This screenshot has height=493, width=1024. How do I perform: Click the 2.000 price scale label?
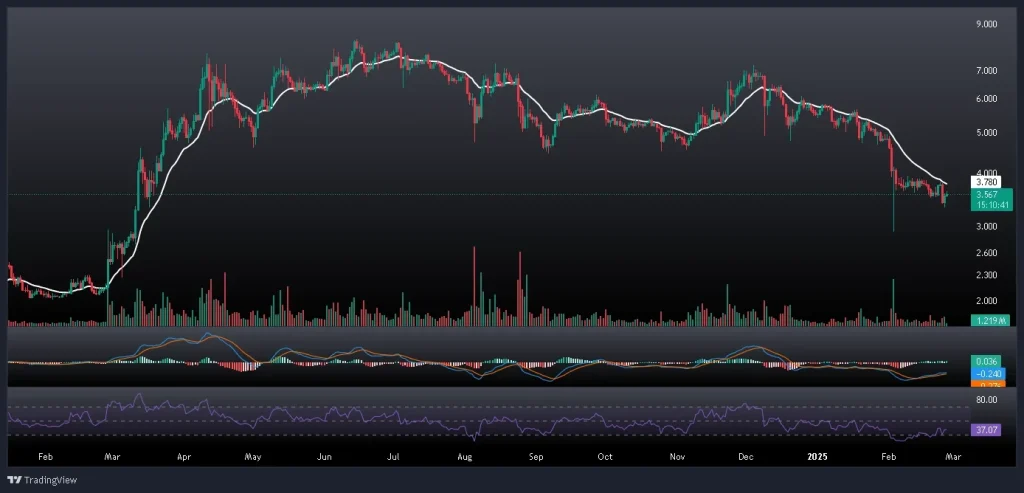point(985,301)
